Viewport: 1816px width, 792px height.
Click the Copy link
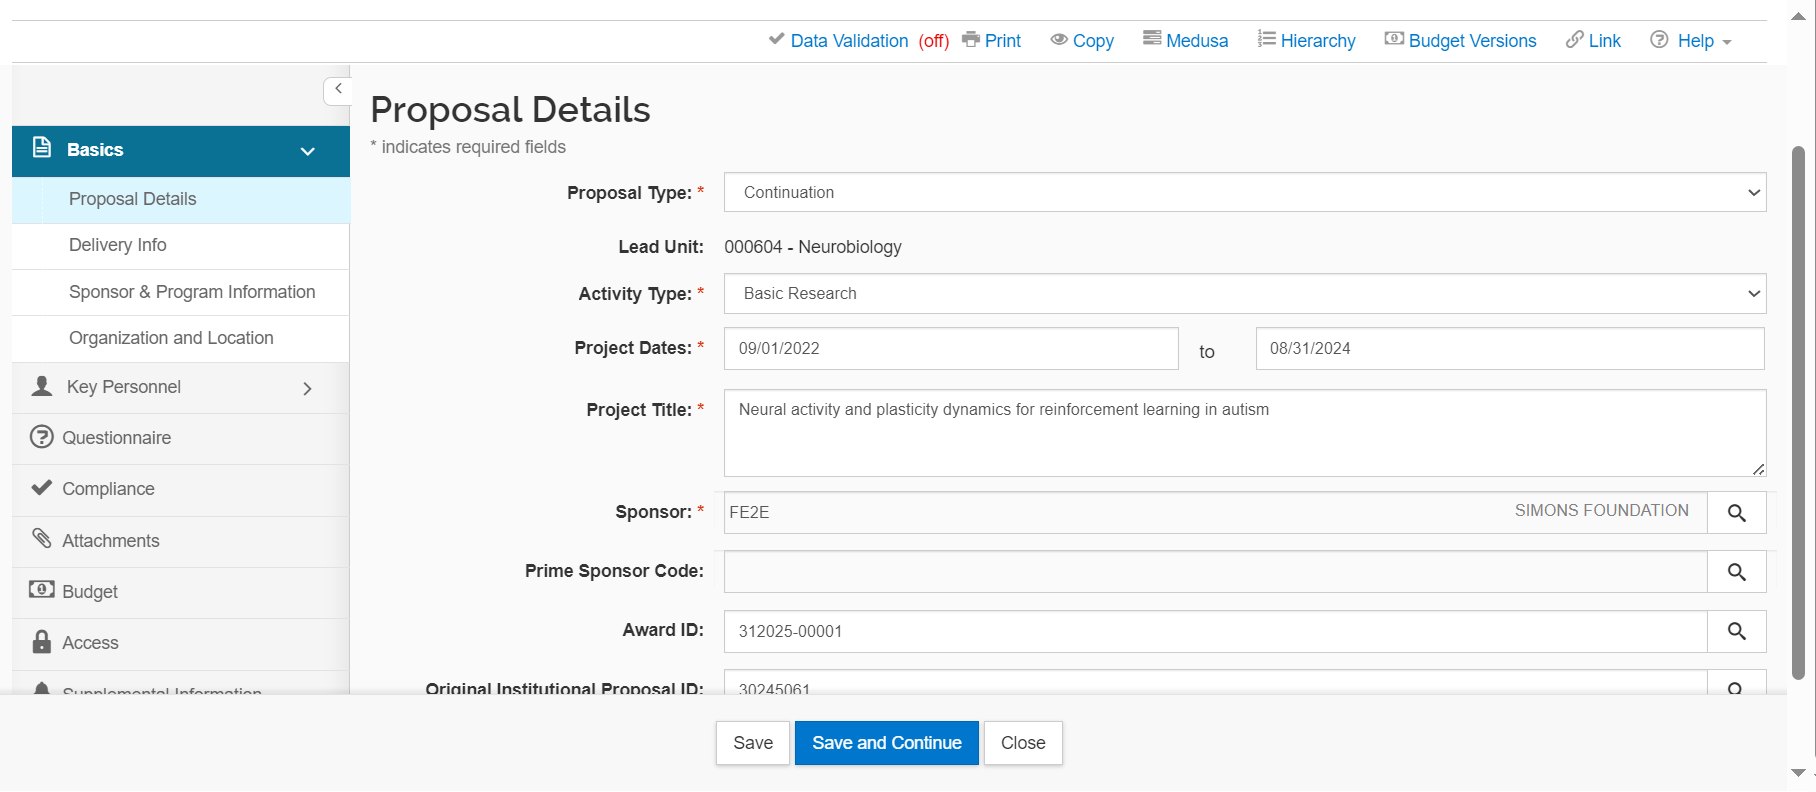pos(1093,41)
